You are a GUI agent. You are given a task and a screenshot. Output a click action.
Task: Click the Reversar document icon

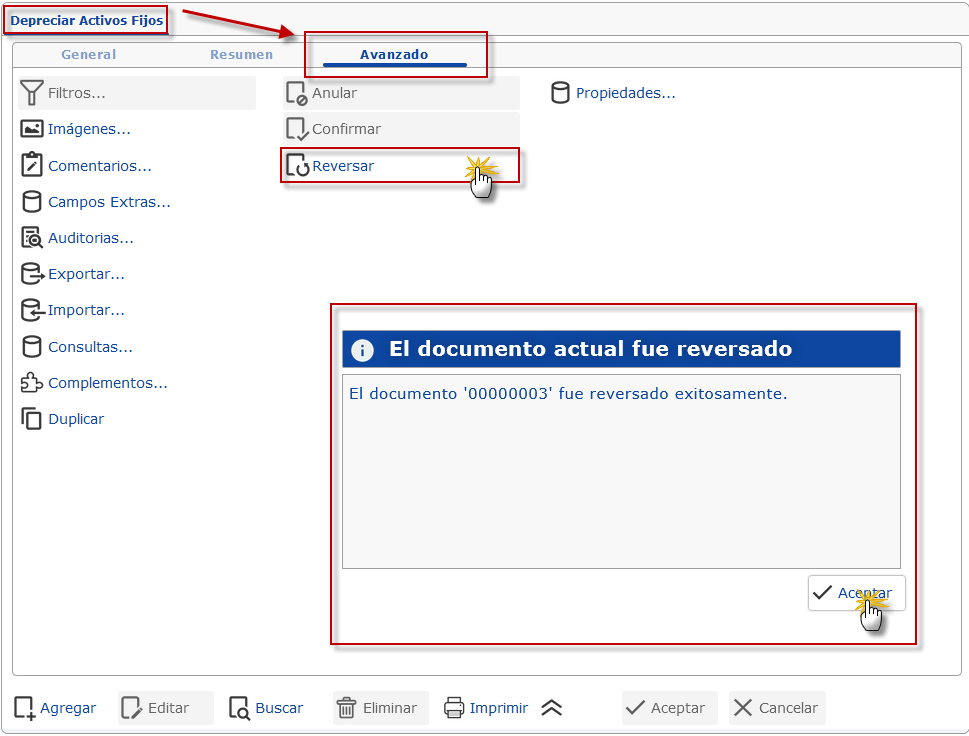pyautogui.click(x=297, y=165)
